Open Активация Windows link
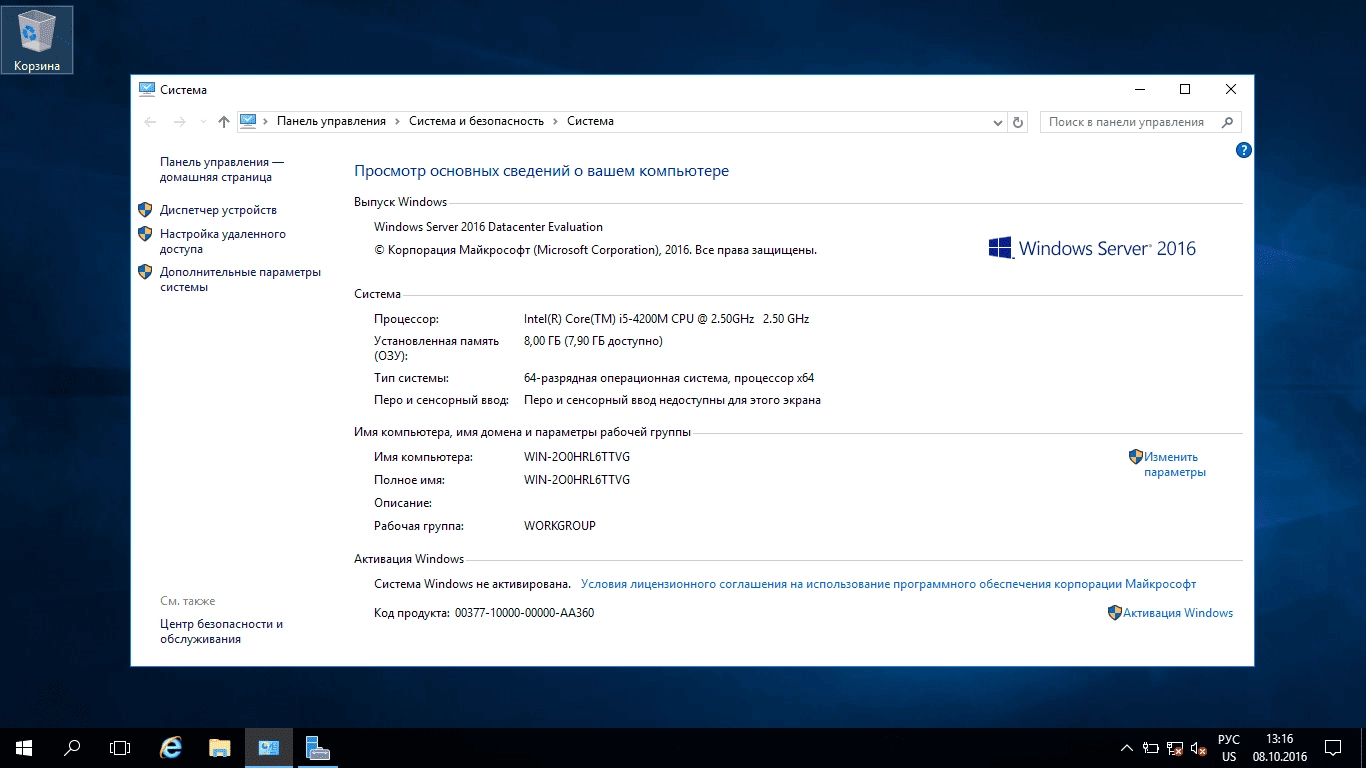The width and height of the screenshot is (1366, 768). pyautogui.click(x=1178, y=613)
